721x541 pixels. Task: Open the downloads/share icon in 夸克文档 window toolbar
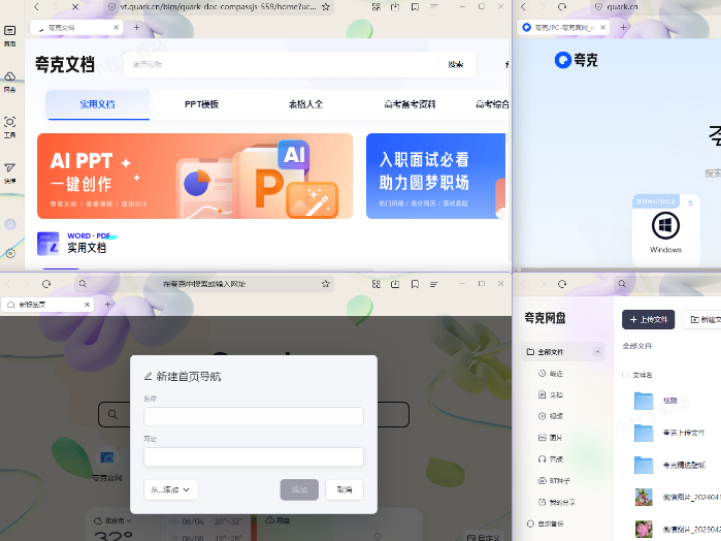395,7
